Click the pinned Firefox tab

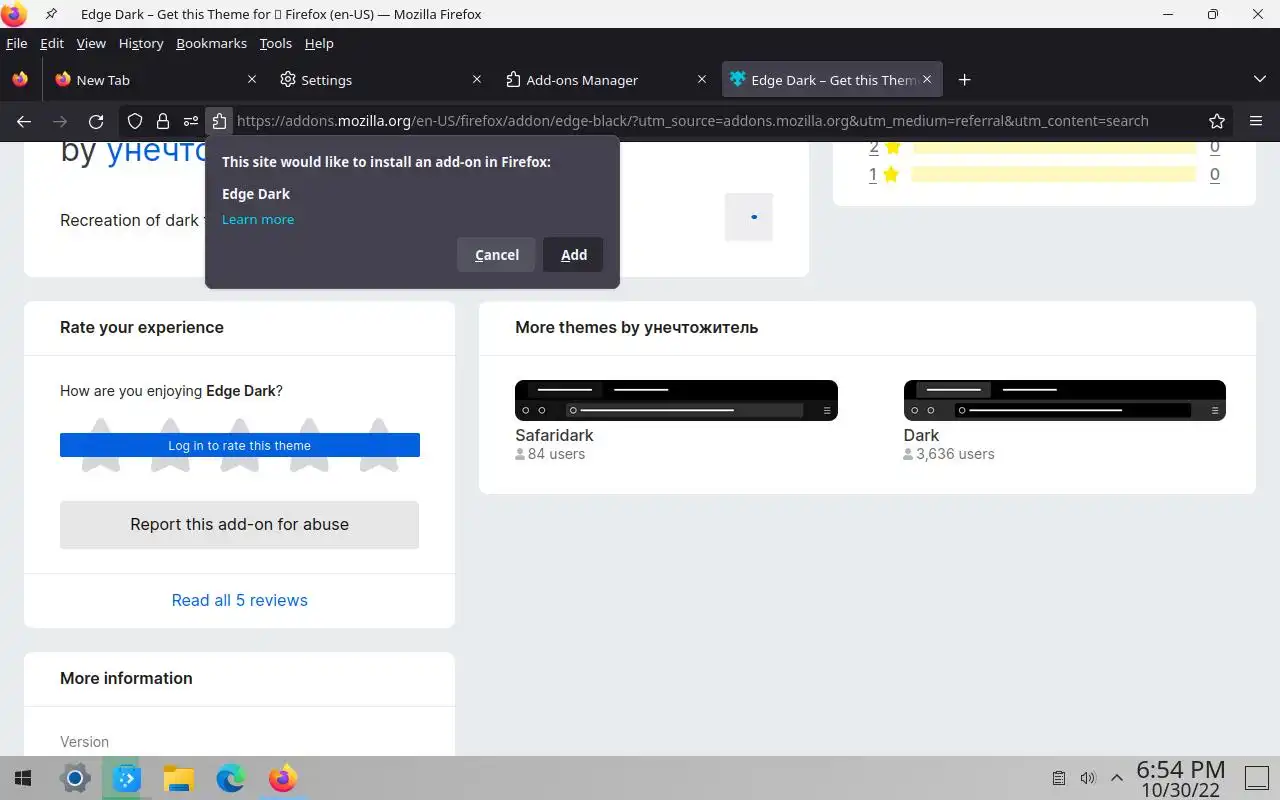20,80
